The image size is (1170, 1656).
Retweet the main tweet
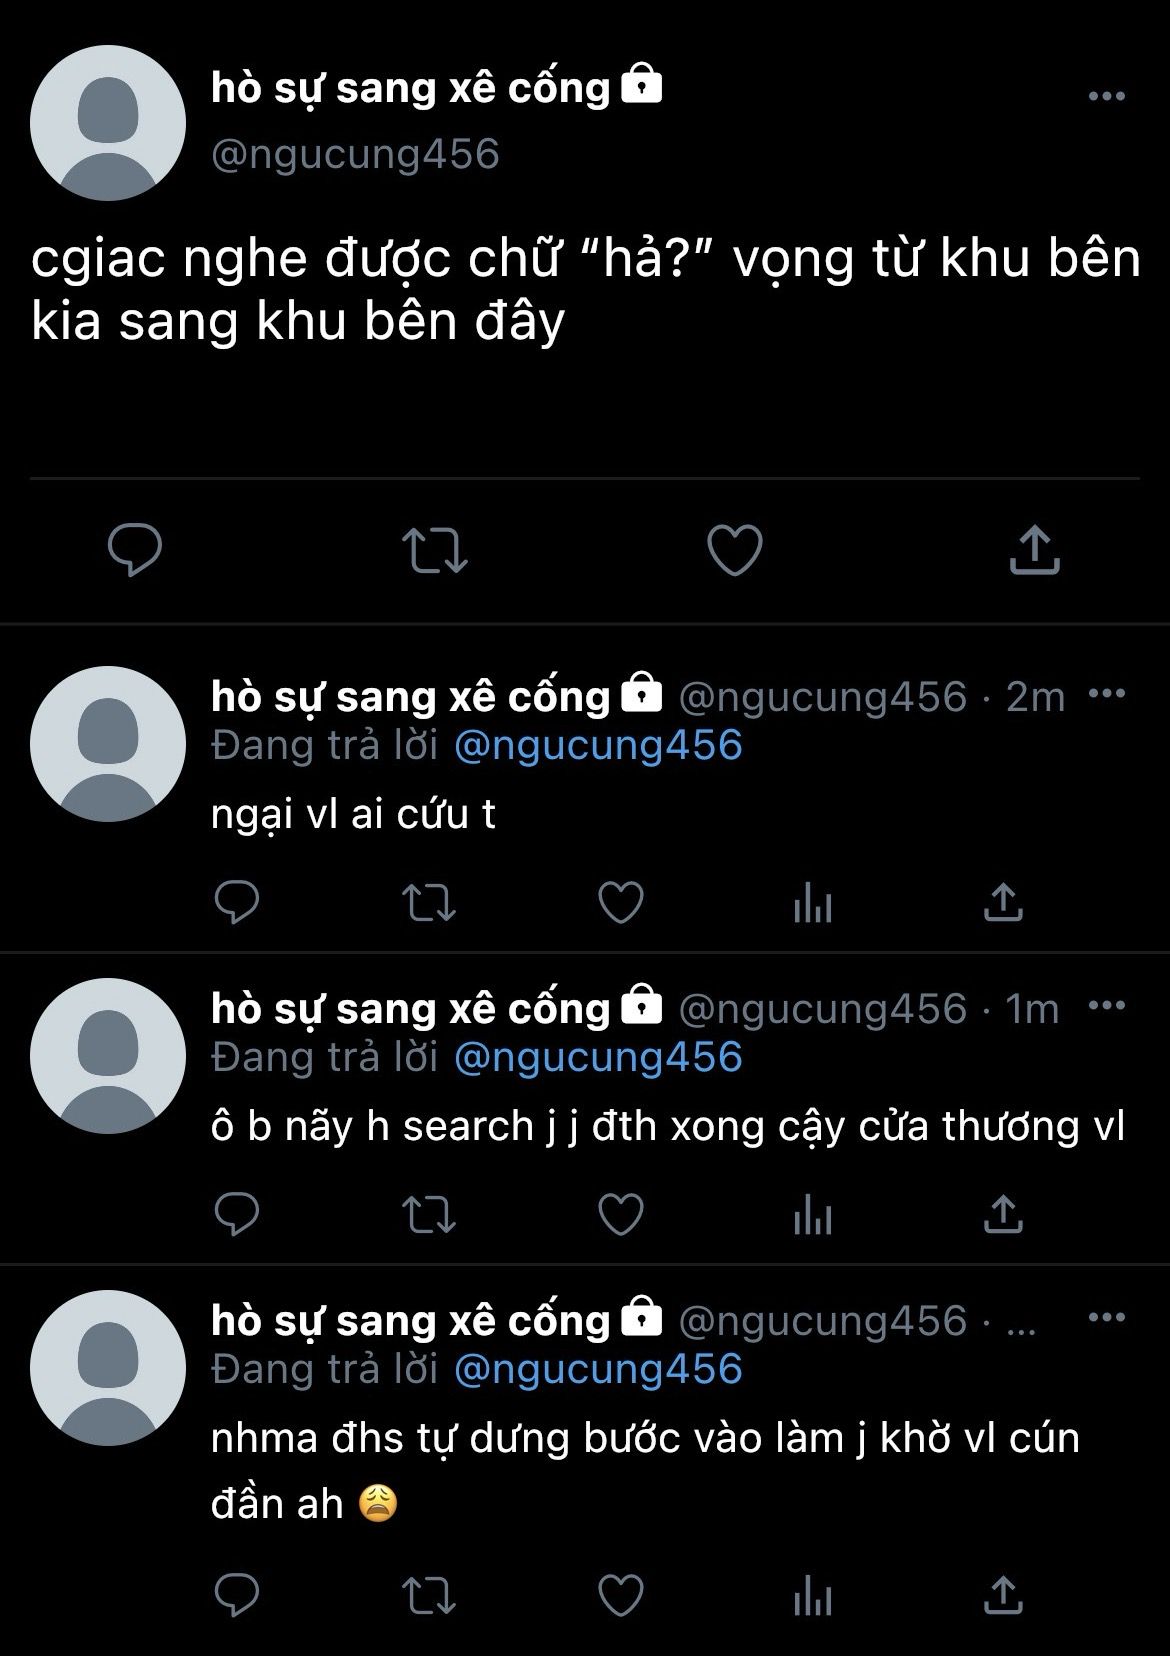(434, 549)
